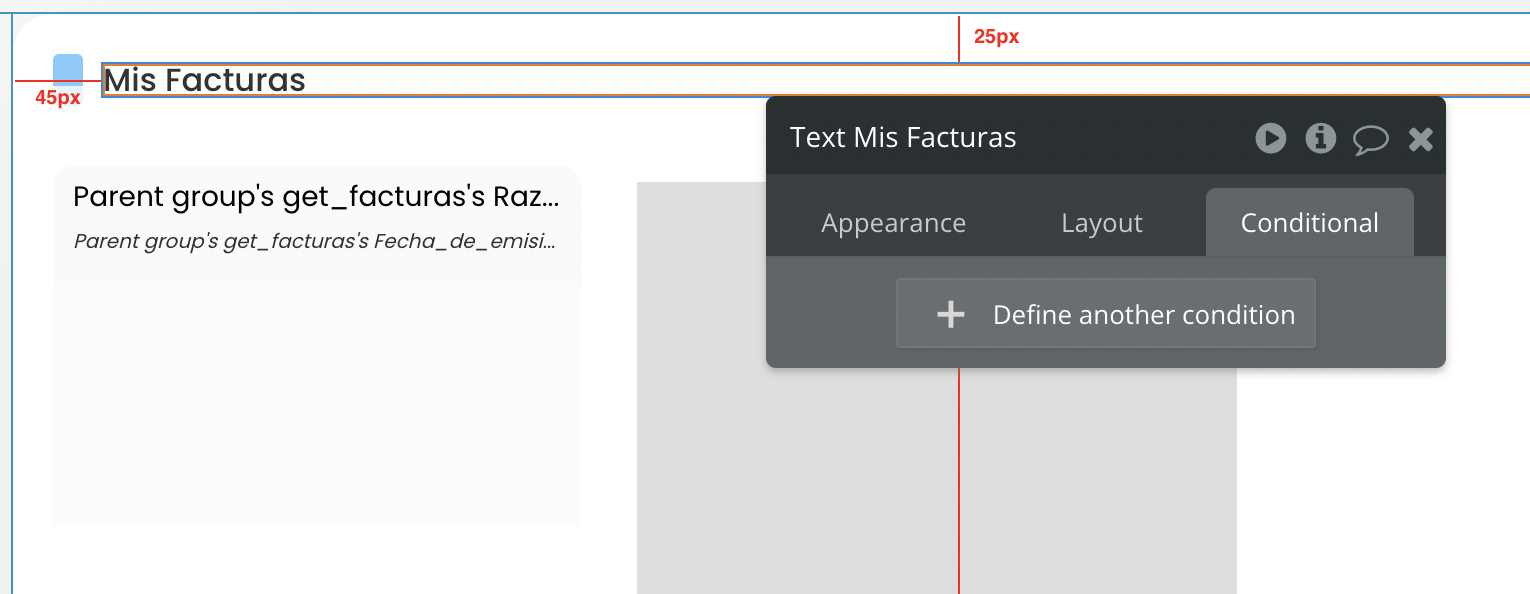Click the play icon in the property editor header

[x=1270, y=138]
